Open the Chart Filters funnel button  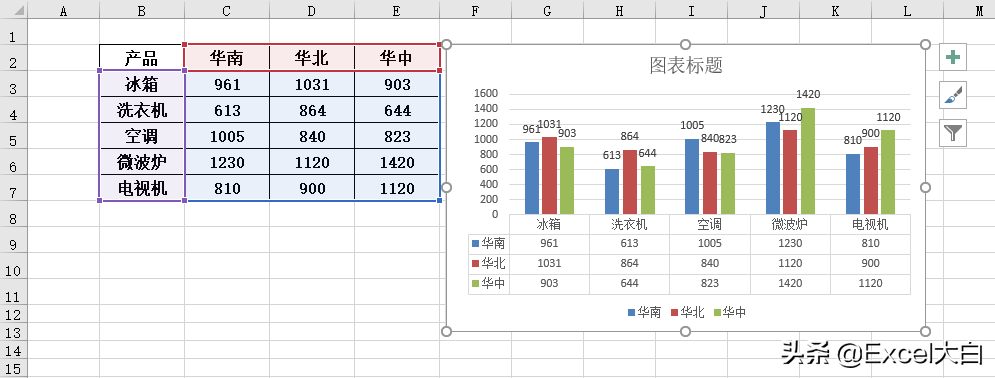pos(952,133)
